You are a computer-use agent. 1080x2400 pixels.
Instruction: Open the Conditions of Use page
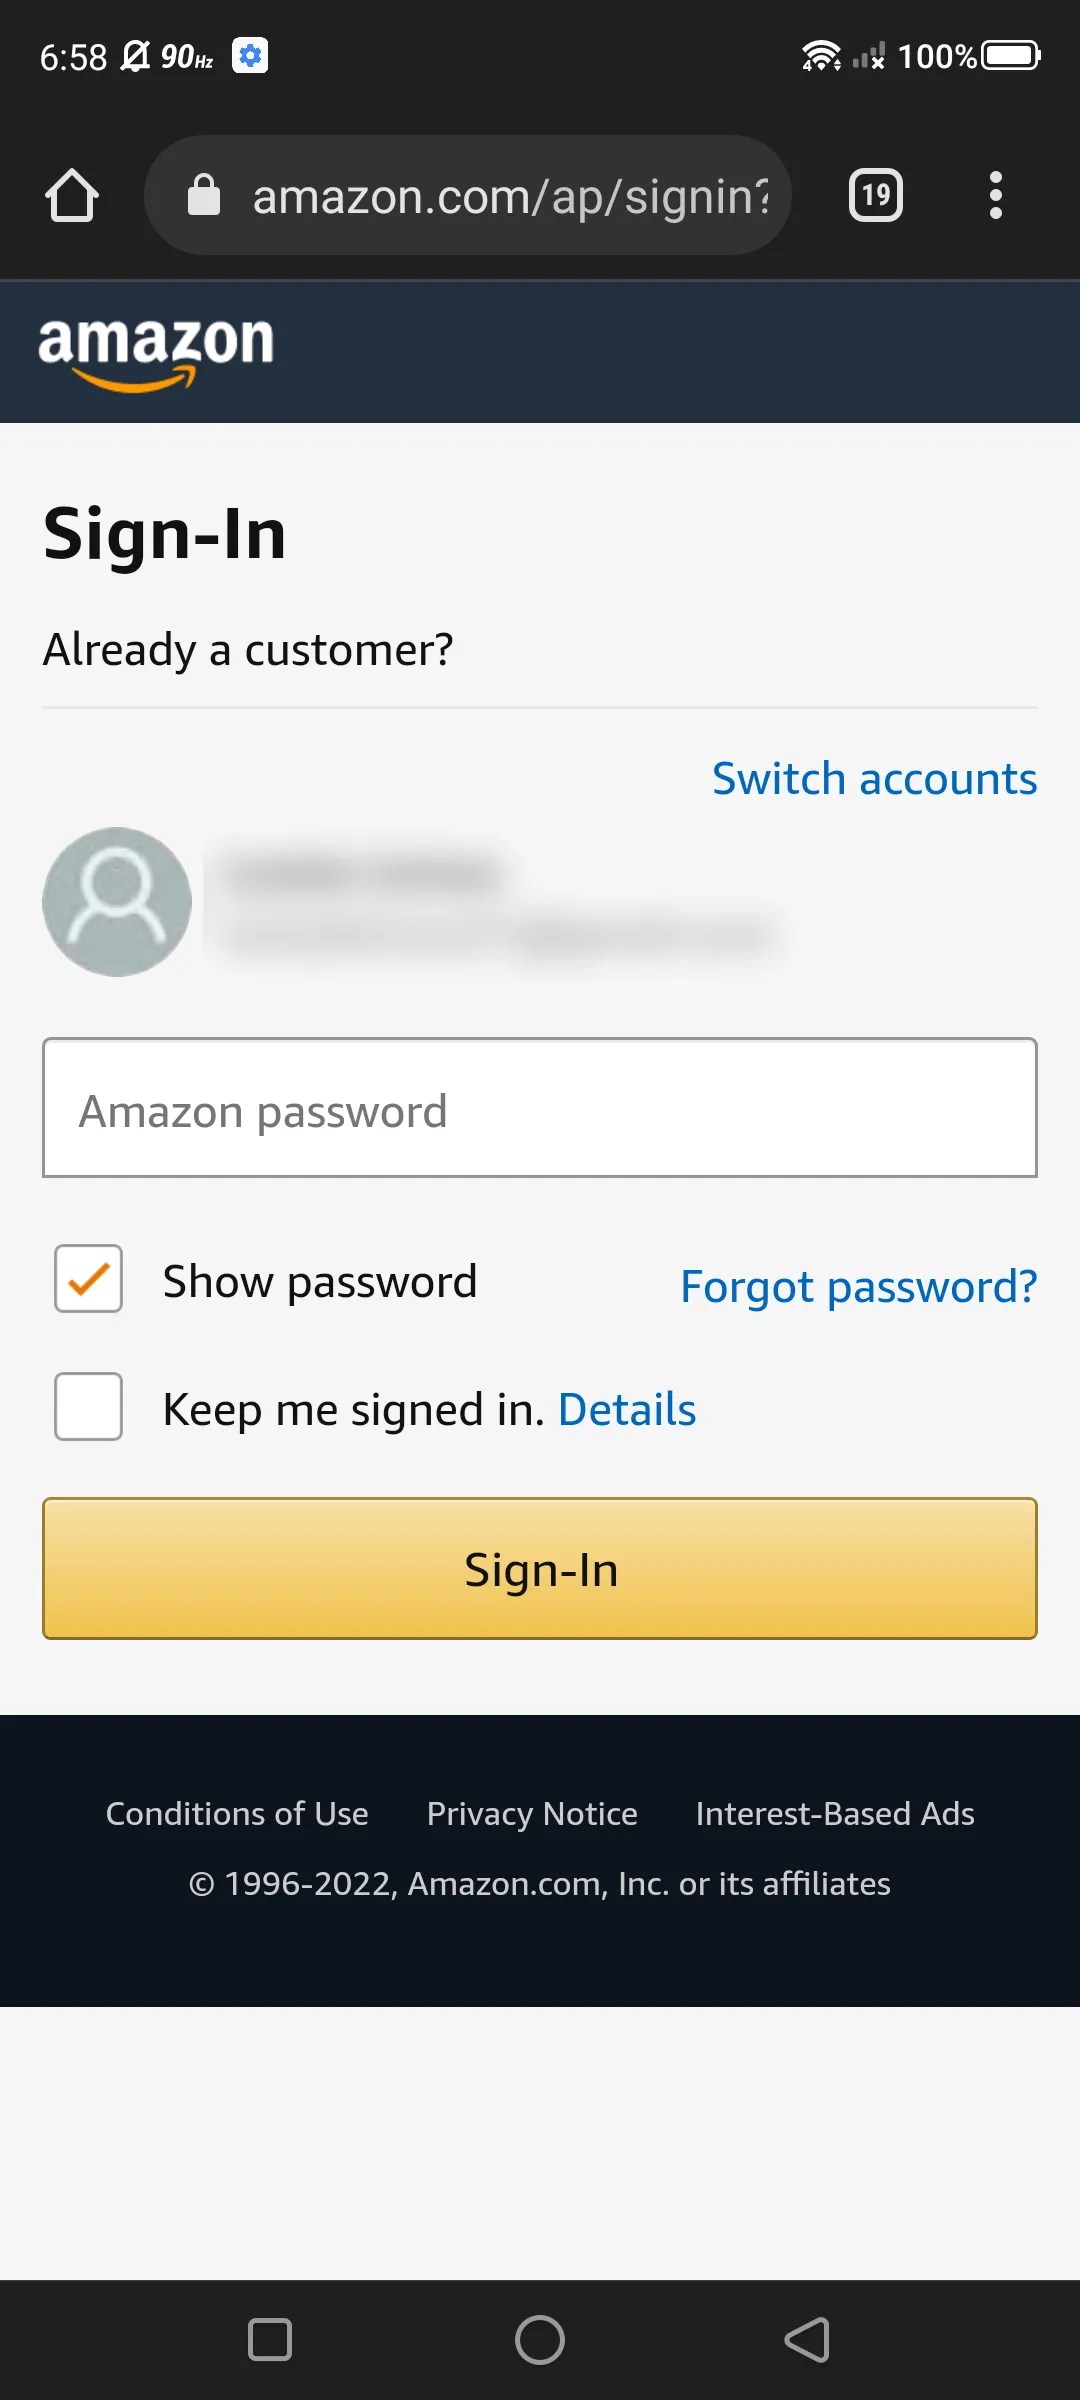pos(237,1813)
